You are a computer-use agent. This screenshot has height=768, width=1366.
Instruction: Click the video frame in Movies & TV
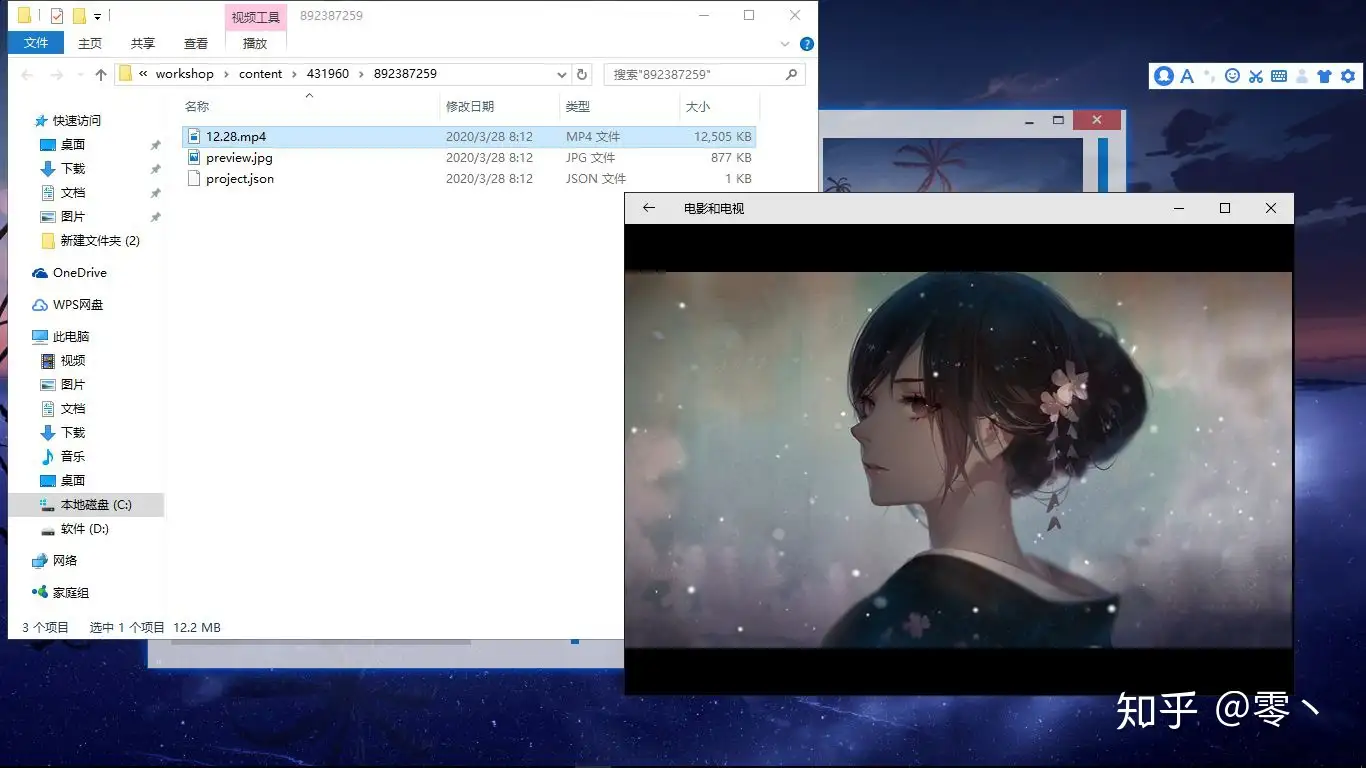(958, 460)
